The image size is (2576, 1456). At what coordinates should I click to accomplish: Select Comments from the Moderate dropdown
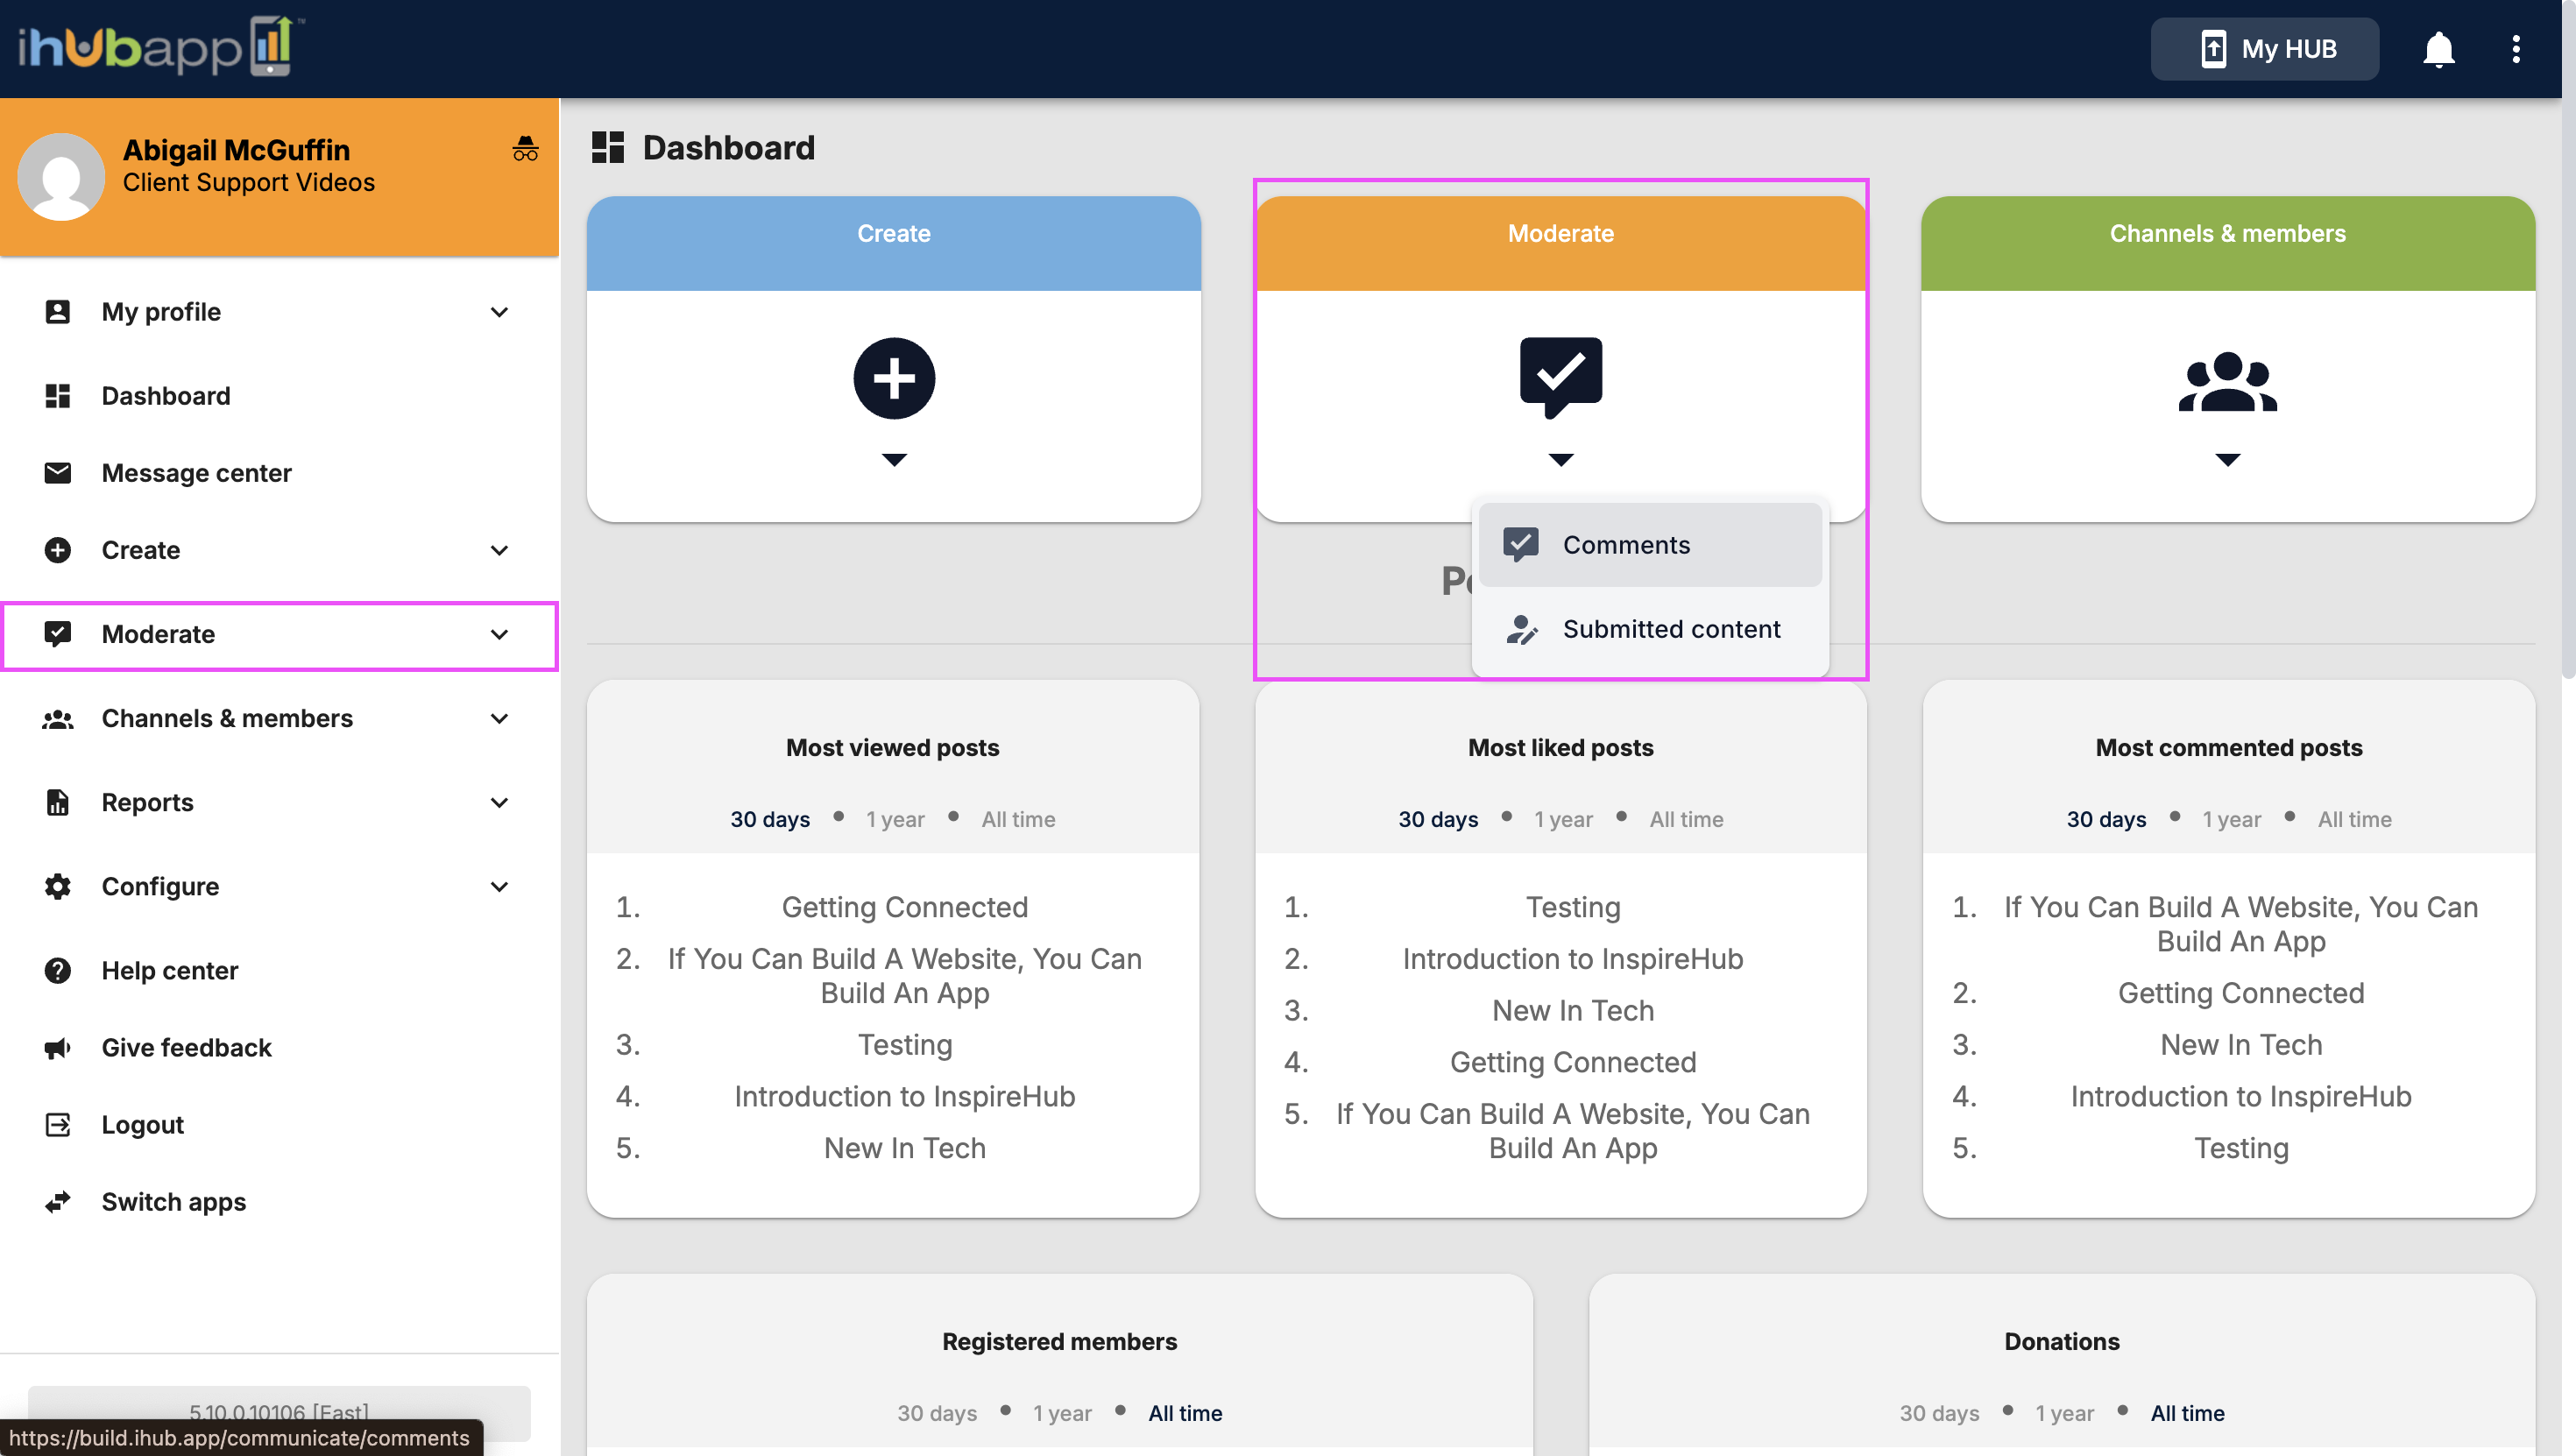(1649, 544)
